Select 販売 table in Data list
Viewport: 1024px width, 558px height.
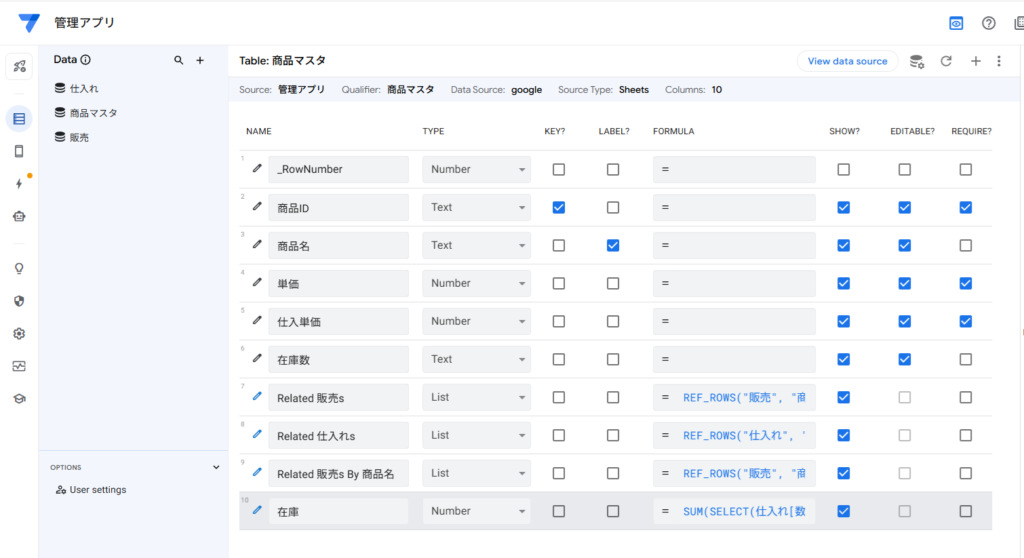click(x=79, y=137)
